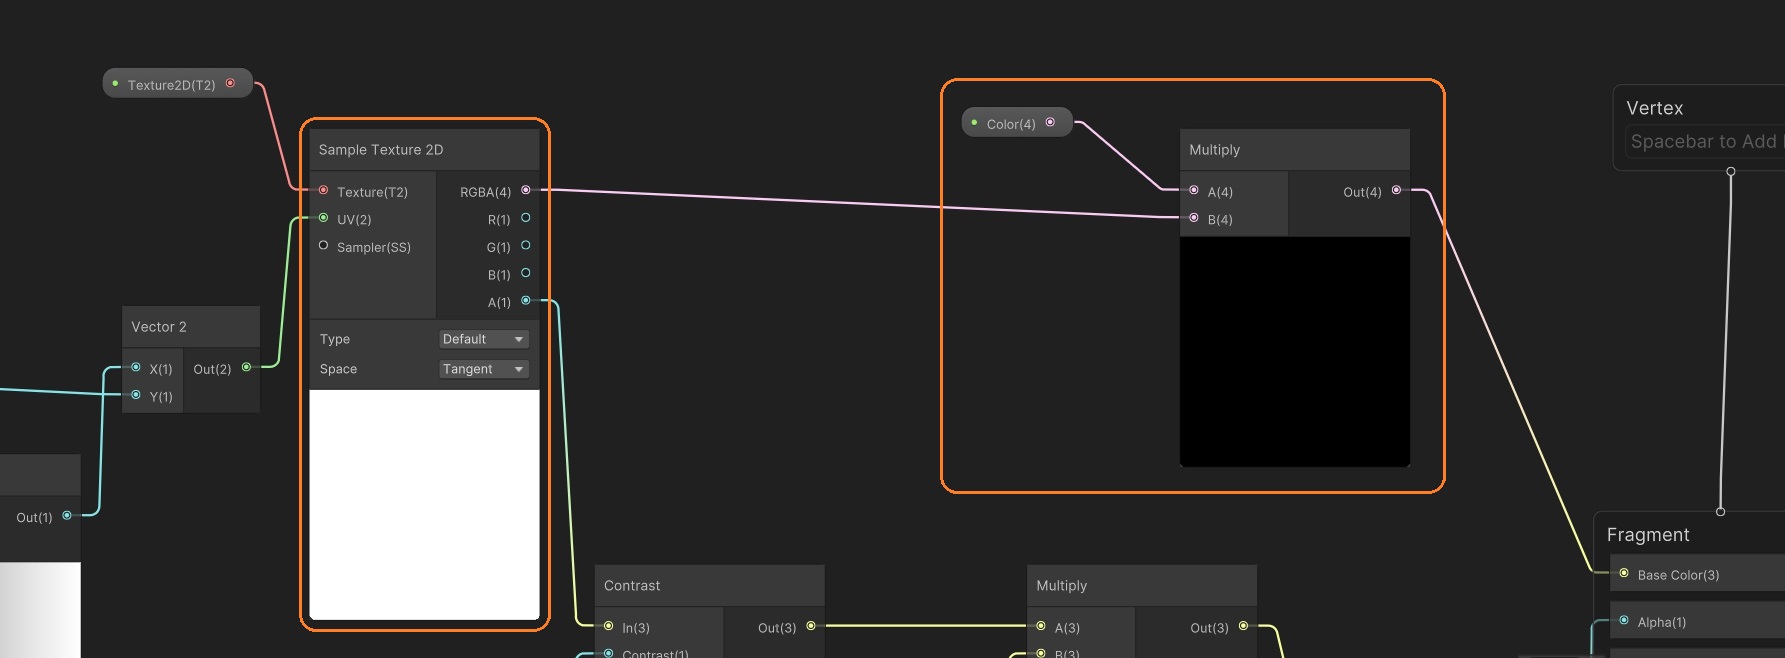Click the Vertex block Spacebar to Add placeholder
Image resolution: width=1785 pixels, height=658 pixels.
[x=1703, y=142]
